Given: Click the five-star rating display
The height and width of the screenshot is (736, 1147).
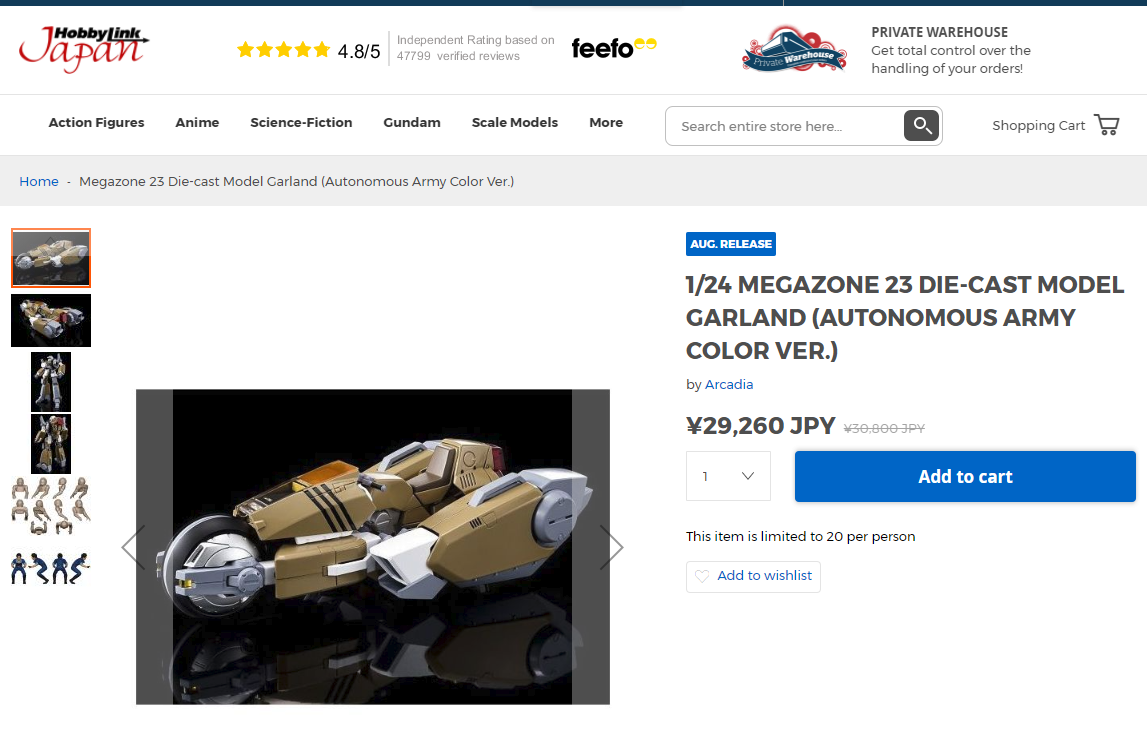Looking at the screenshot, I should pyautogui.click(x=283, y=50).
